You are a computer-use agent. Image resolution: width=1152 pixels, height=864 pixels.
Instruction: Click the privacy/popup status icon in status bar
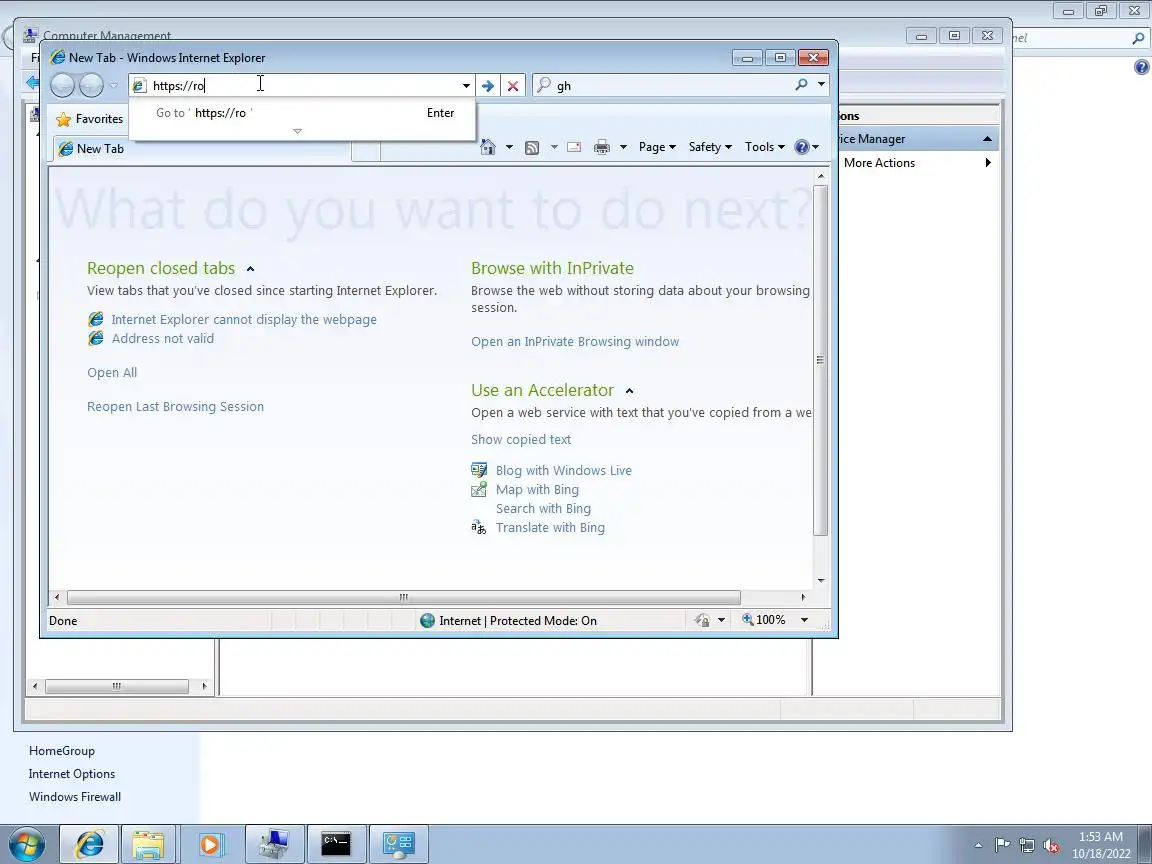[x=702, y=620]
